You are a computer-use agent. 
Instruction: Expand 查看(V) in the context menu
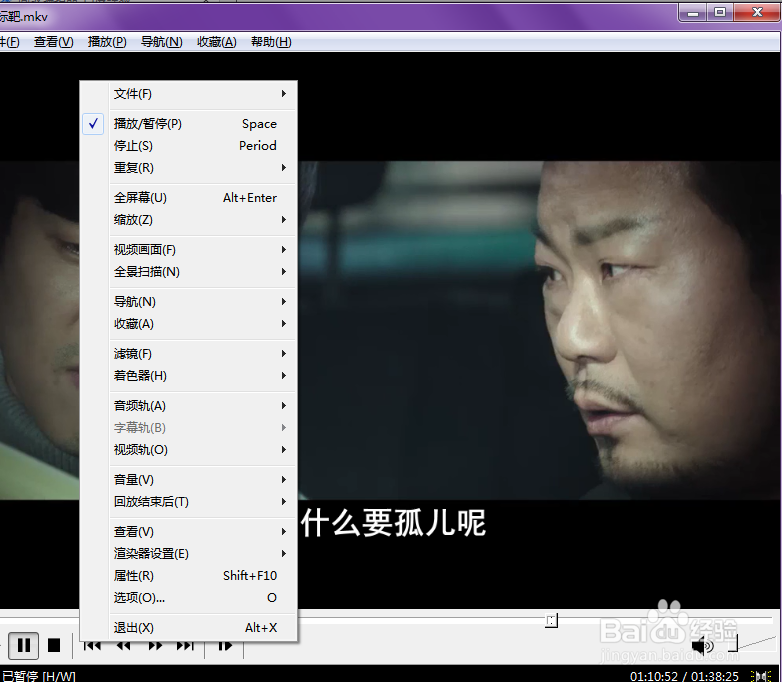(189, 532)
